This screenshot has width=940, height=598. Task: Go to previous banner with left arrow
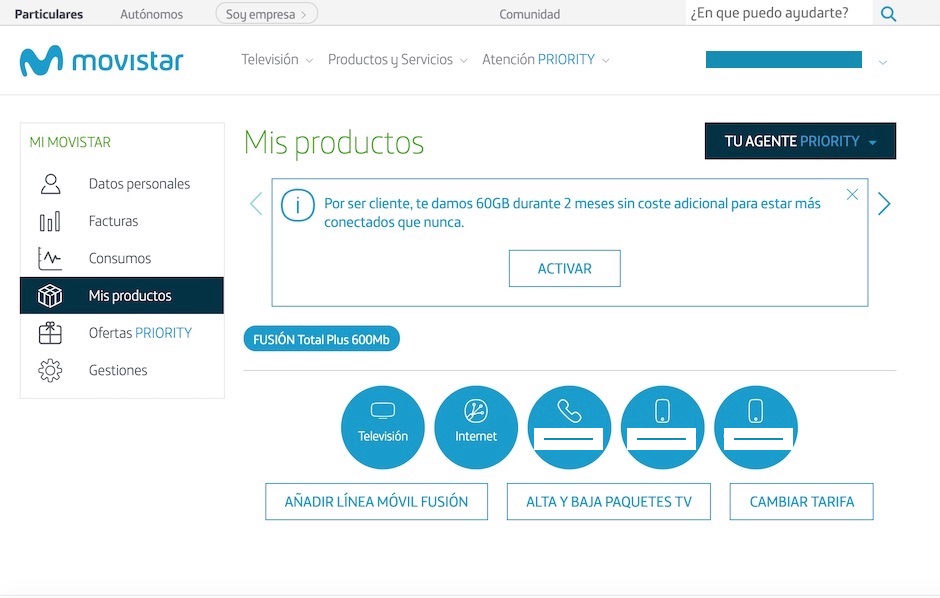(256, 204)
